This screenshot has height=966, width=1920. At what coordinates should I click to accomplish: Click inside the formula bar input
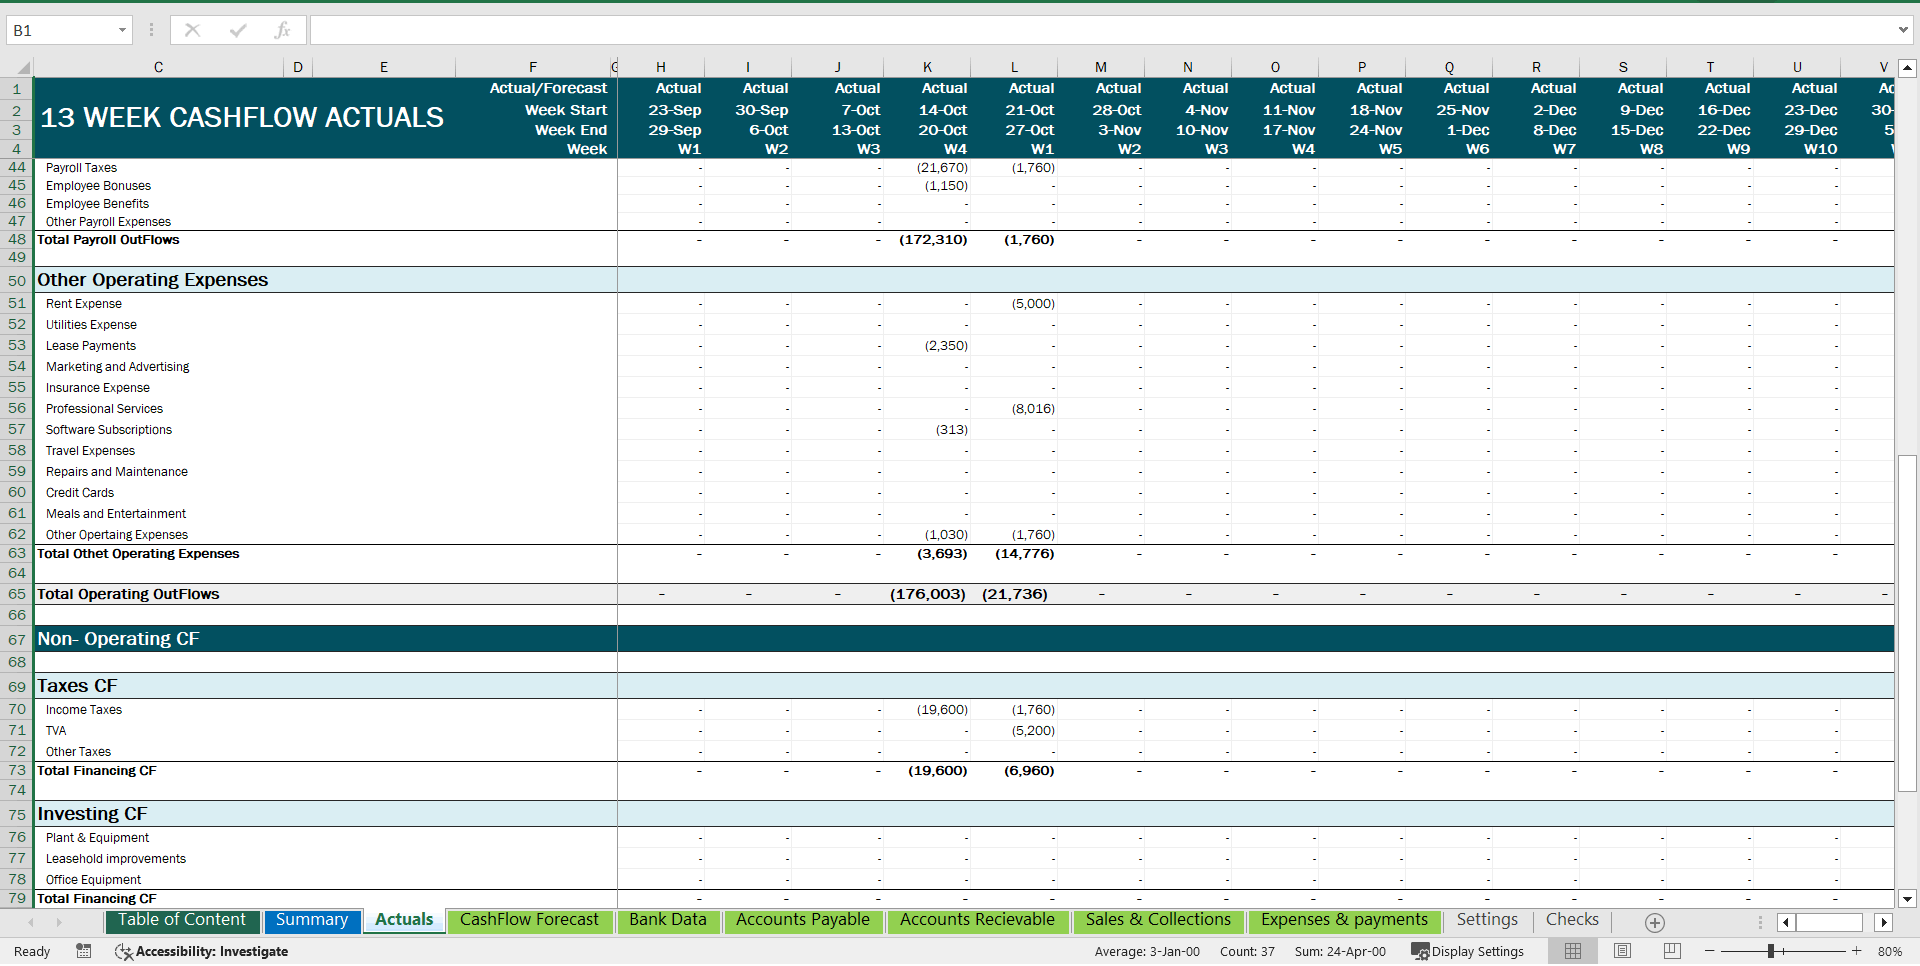pyautogui.click(x=1100, y=30)
